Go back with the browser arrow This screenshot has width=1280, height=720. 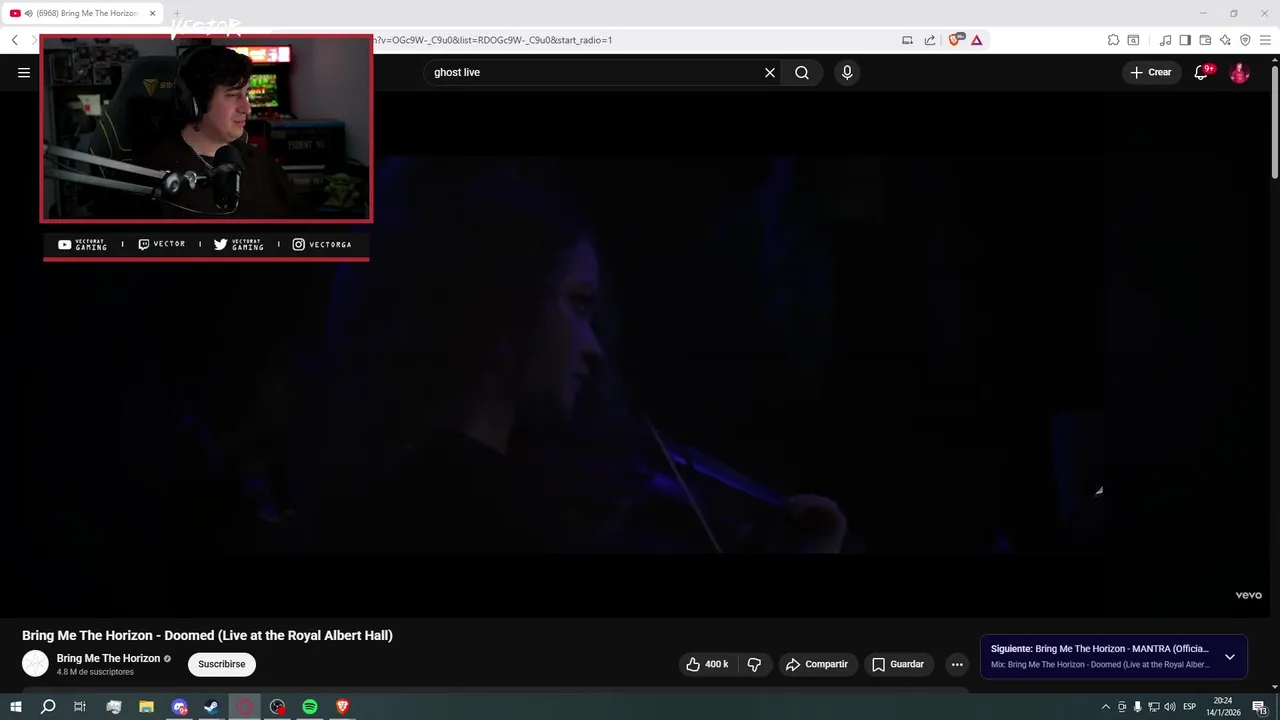15,40
